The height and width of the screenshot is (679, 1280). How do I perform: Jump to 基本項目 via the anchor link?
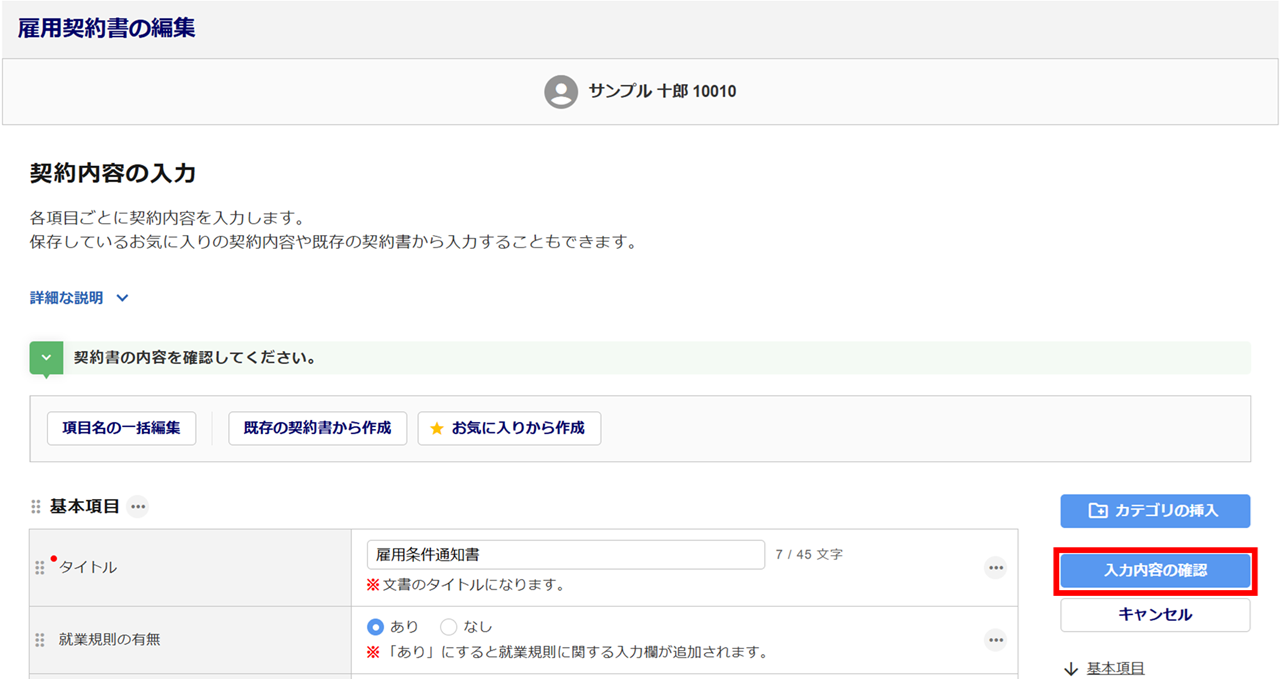(x=1115, y=668)
